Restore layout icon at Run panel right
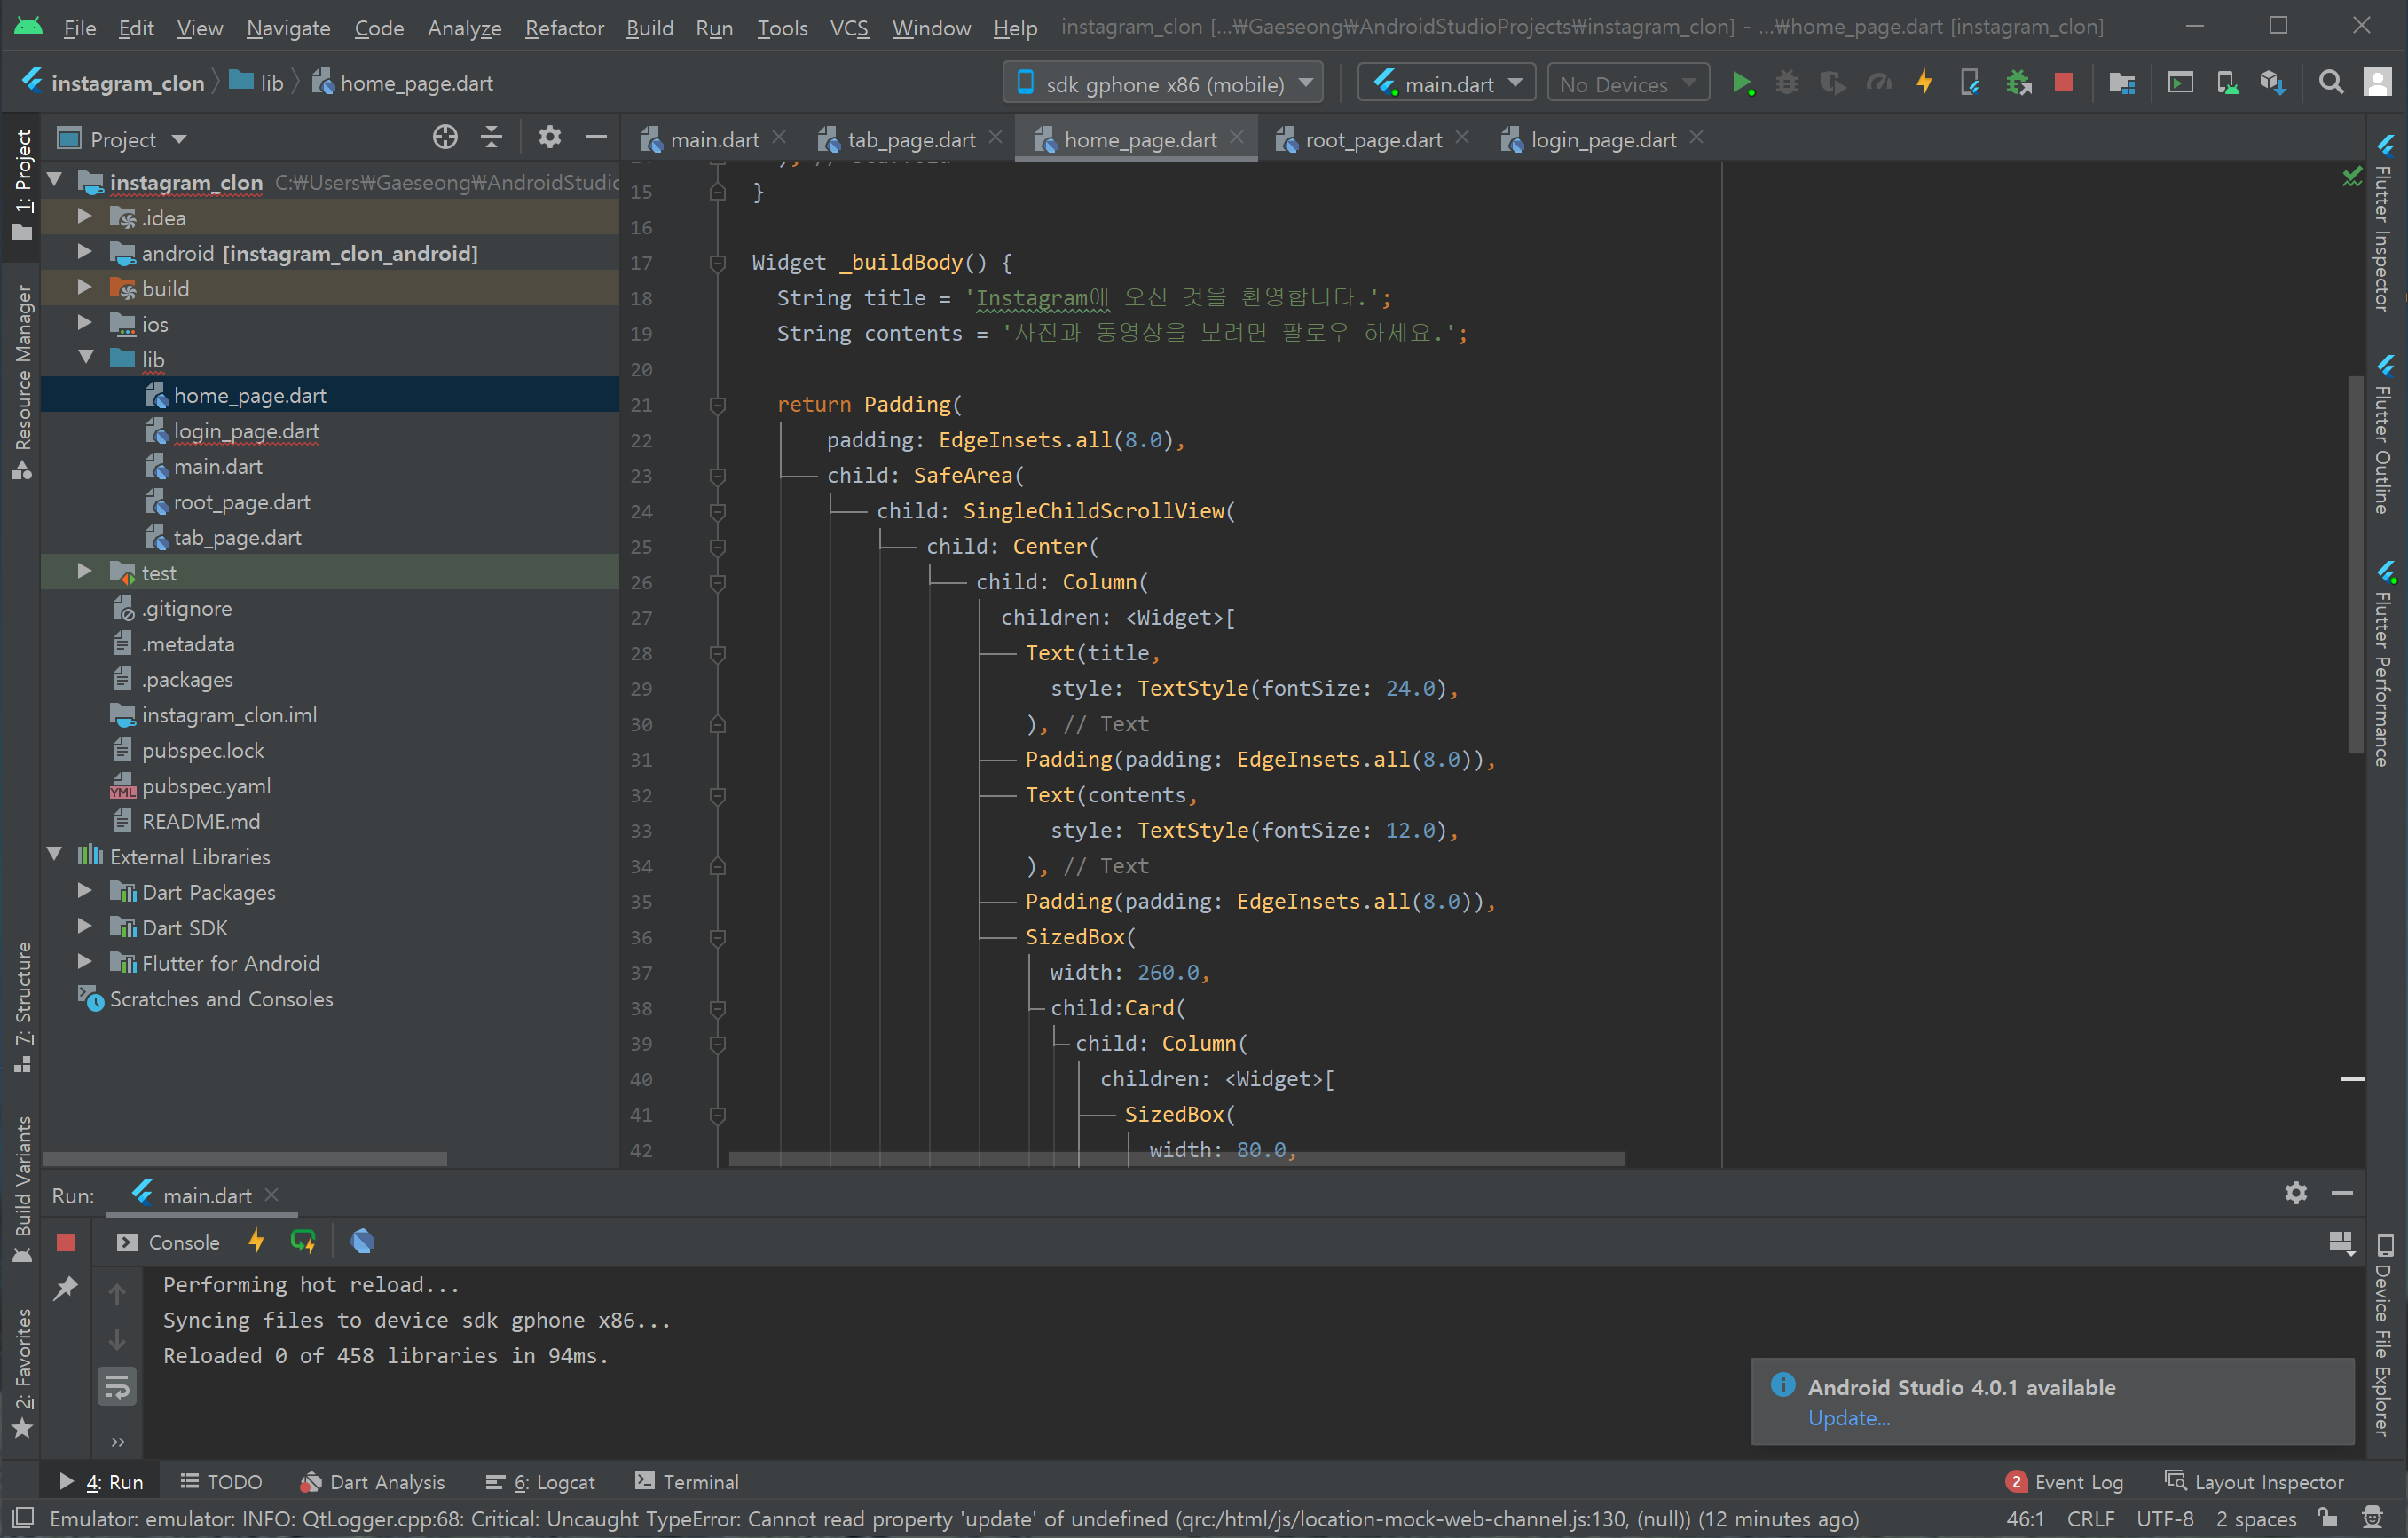Viewport: 2408px width, 1538px height. (2341, 1243)
